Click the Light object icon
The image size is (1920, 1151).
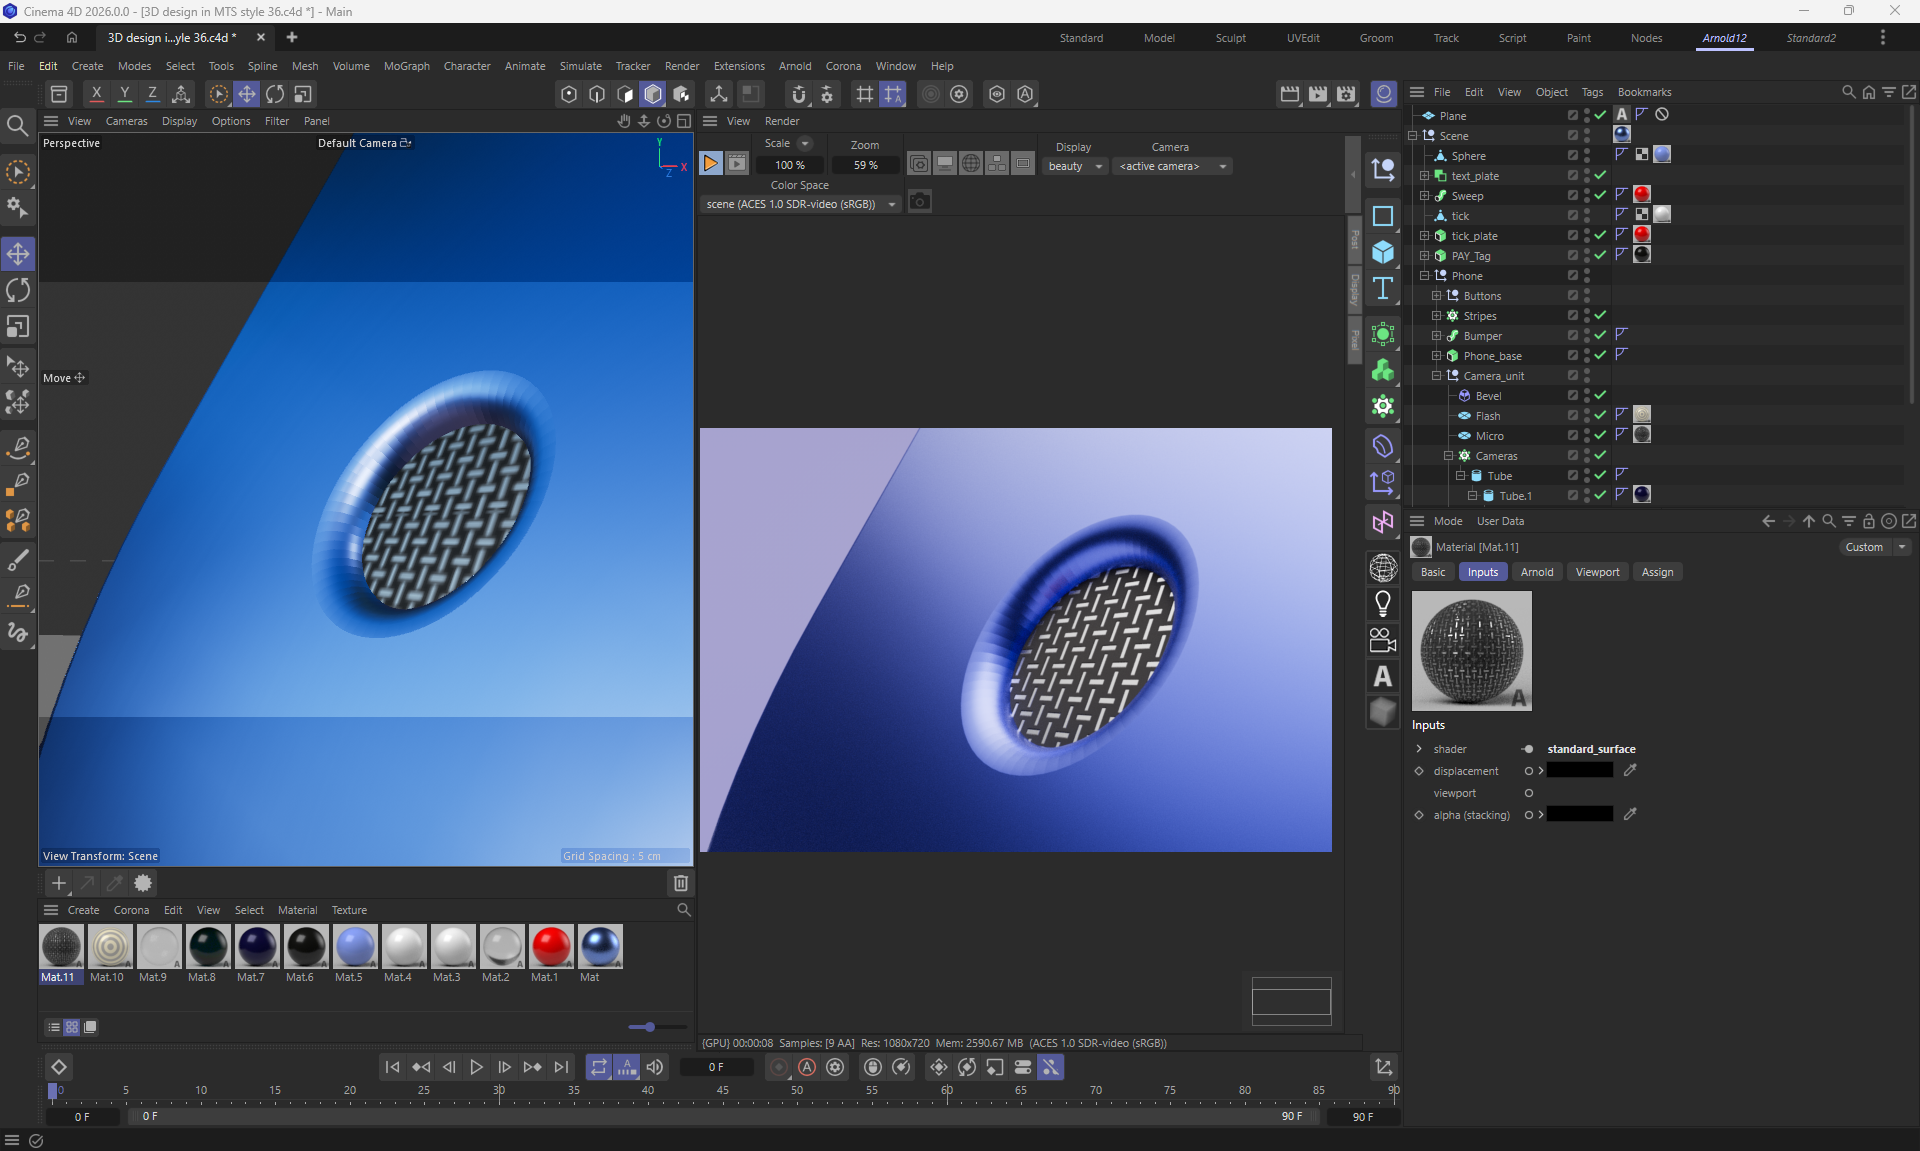point(1383,604)
